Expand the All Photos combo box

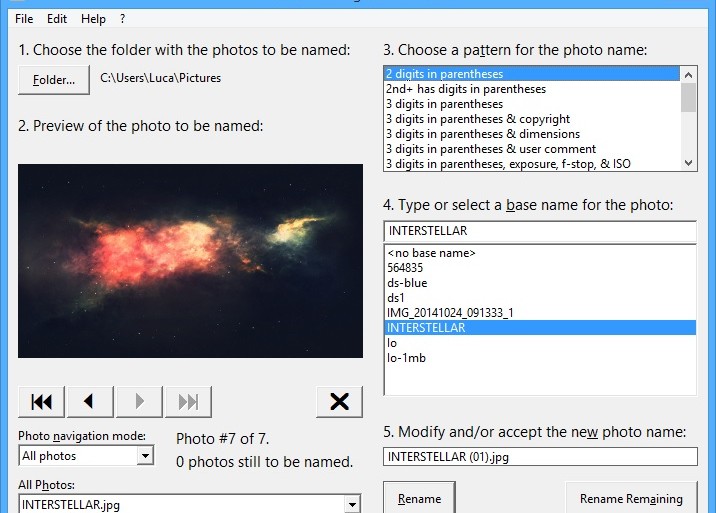(351, 505)
